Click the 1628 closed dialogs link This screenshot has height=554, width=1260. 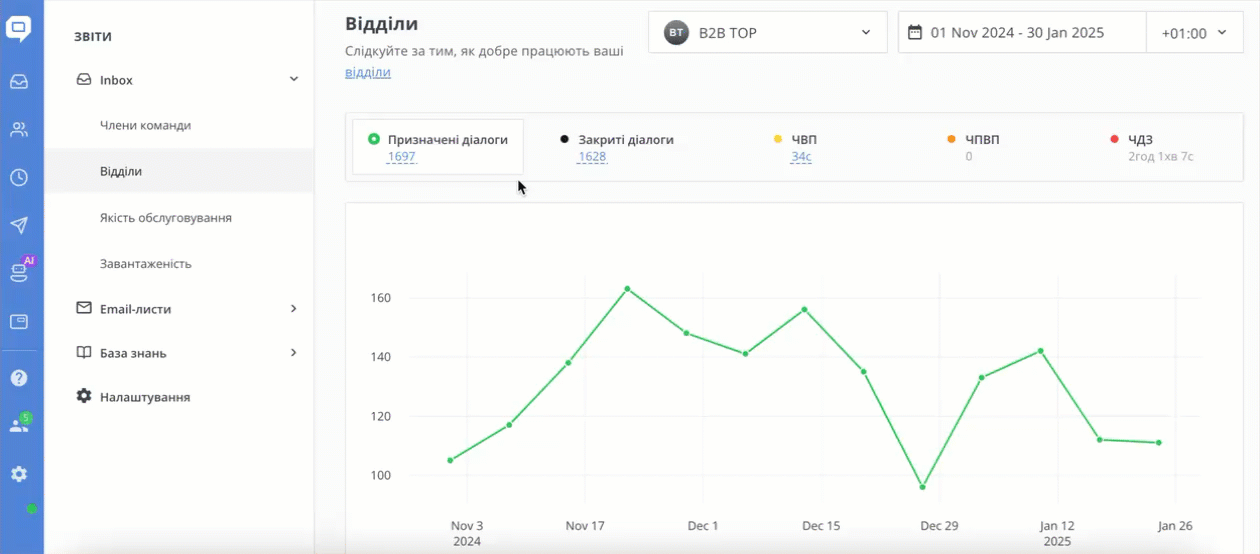click(591, 157)
